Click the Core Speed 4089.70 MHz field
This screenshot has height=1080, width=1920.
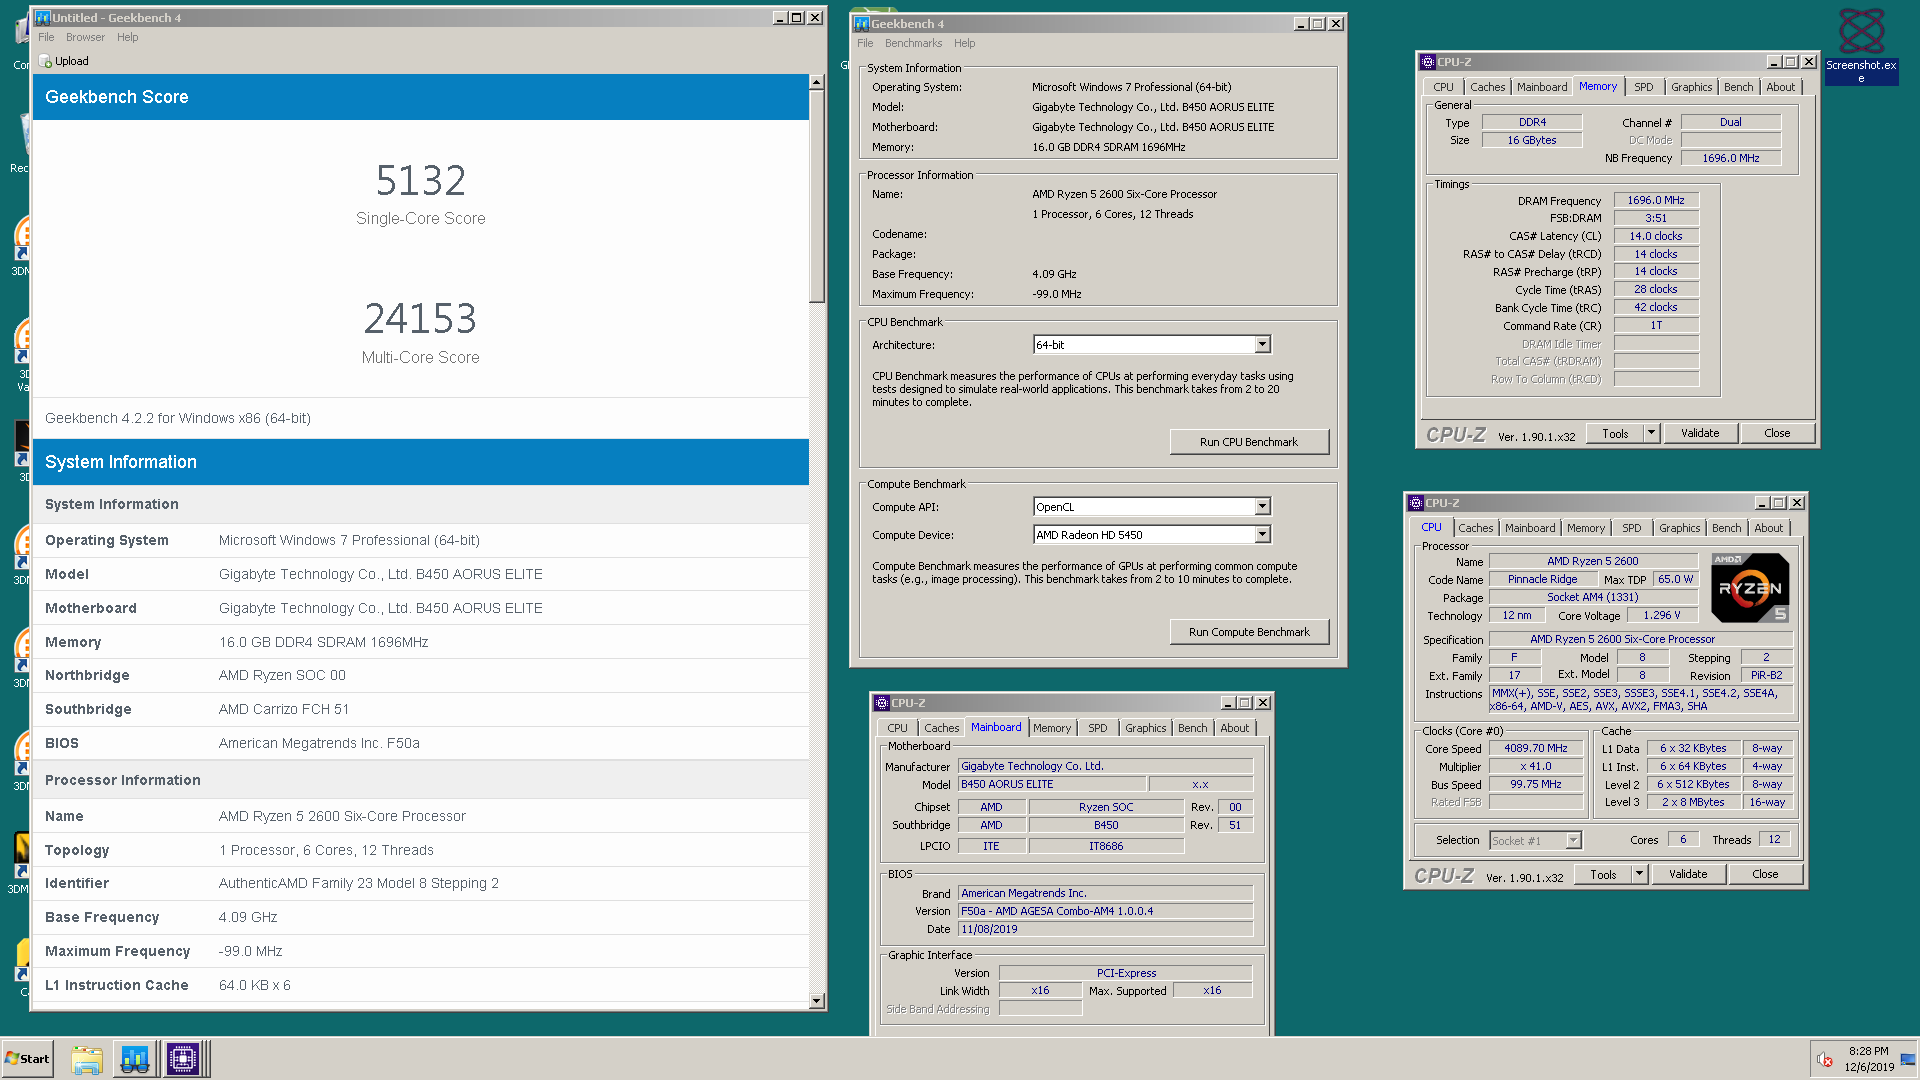[1536, 748]
